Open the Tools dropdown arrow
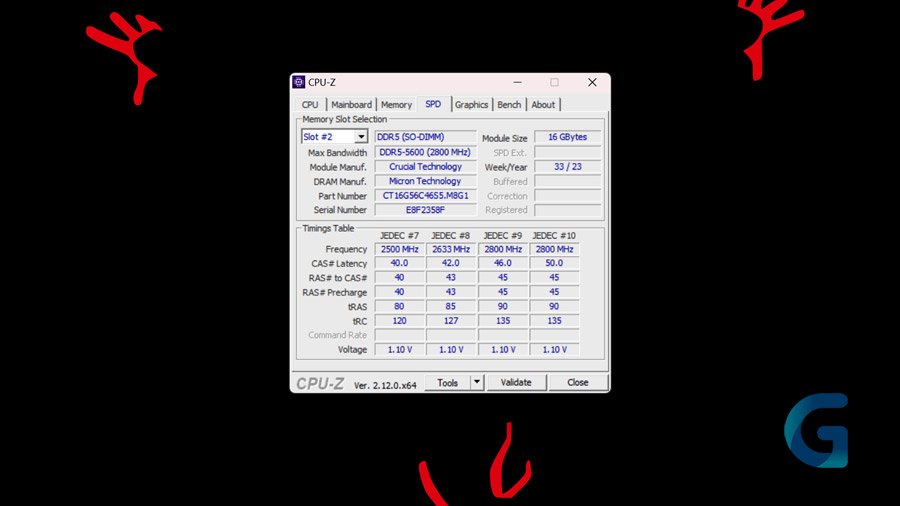This screenshot has height=506, width=900. [x=477, y=382]
